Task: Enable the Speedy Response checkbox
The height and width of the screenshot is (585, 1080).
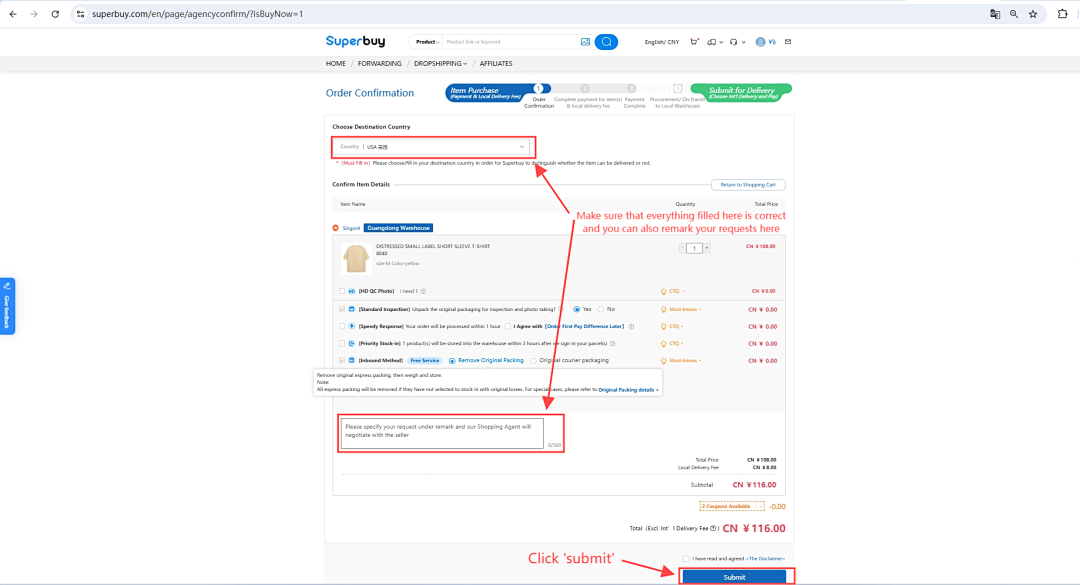Action: (342, 327)
